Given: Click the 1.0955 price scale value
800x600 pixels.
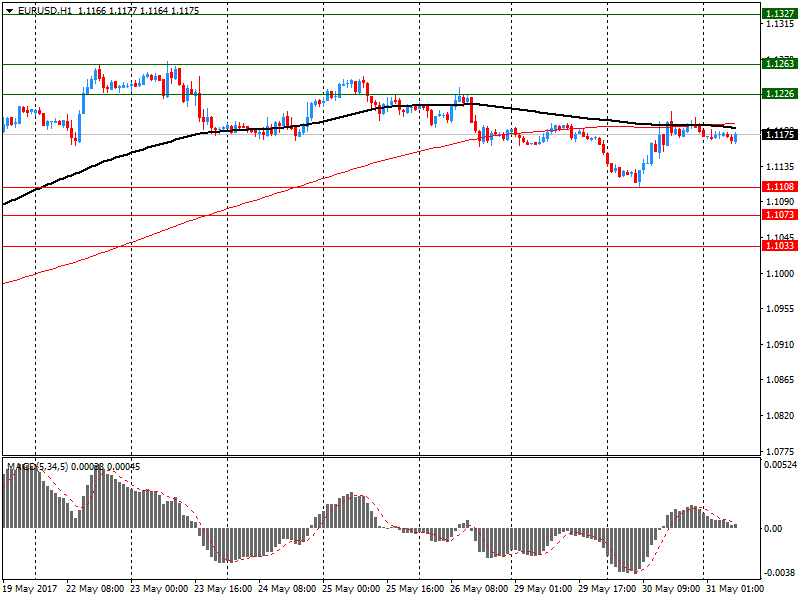Looking at the screenshot, I should tap(780, 309).
